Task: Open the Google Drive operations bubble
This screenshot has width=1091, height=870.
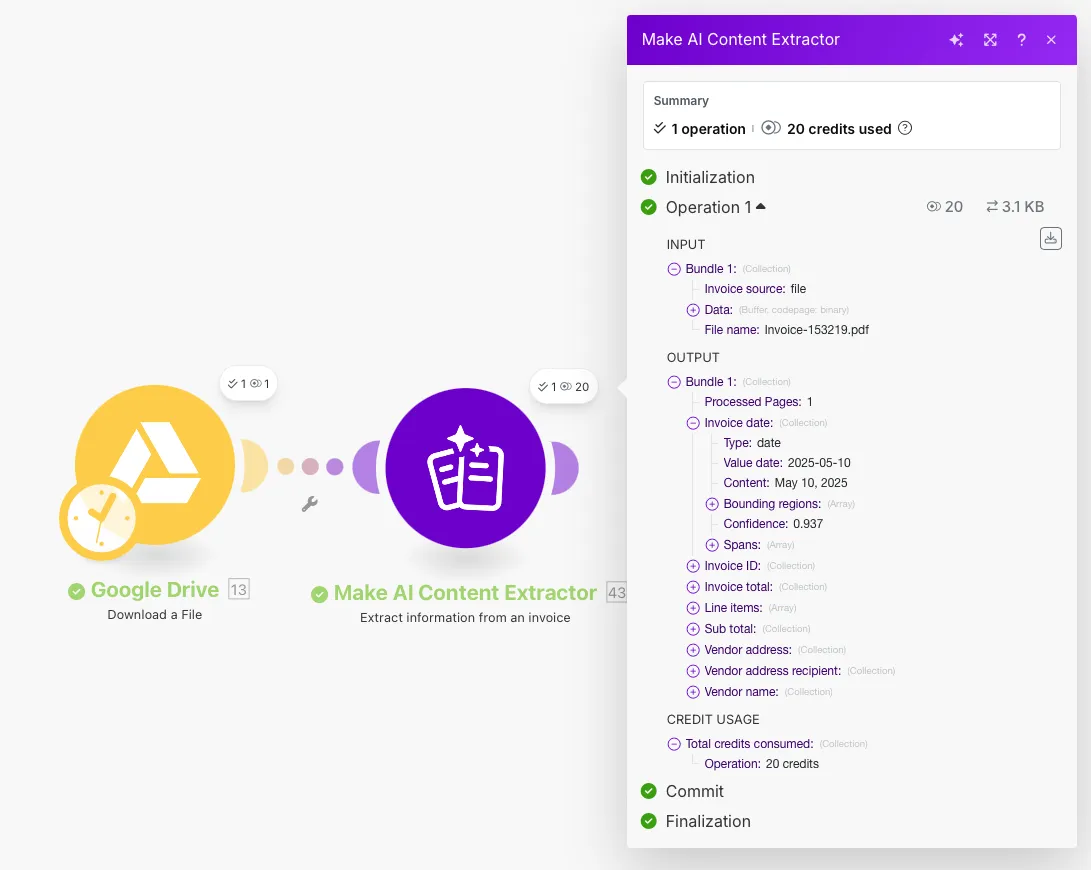Action: point(248,383)
